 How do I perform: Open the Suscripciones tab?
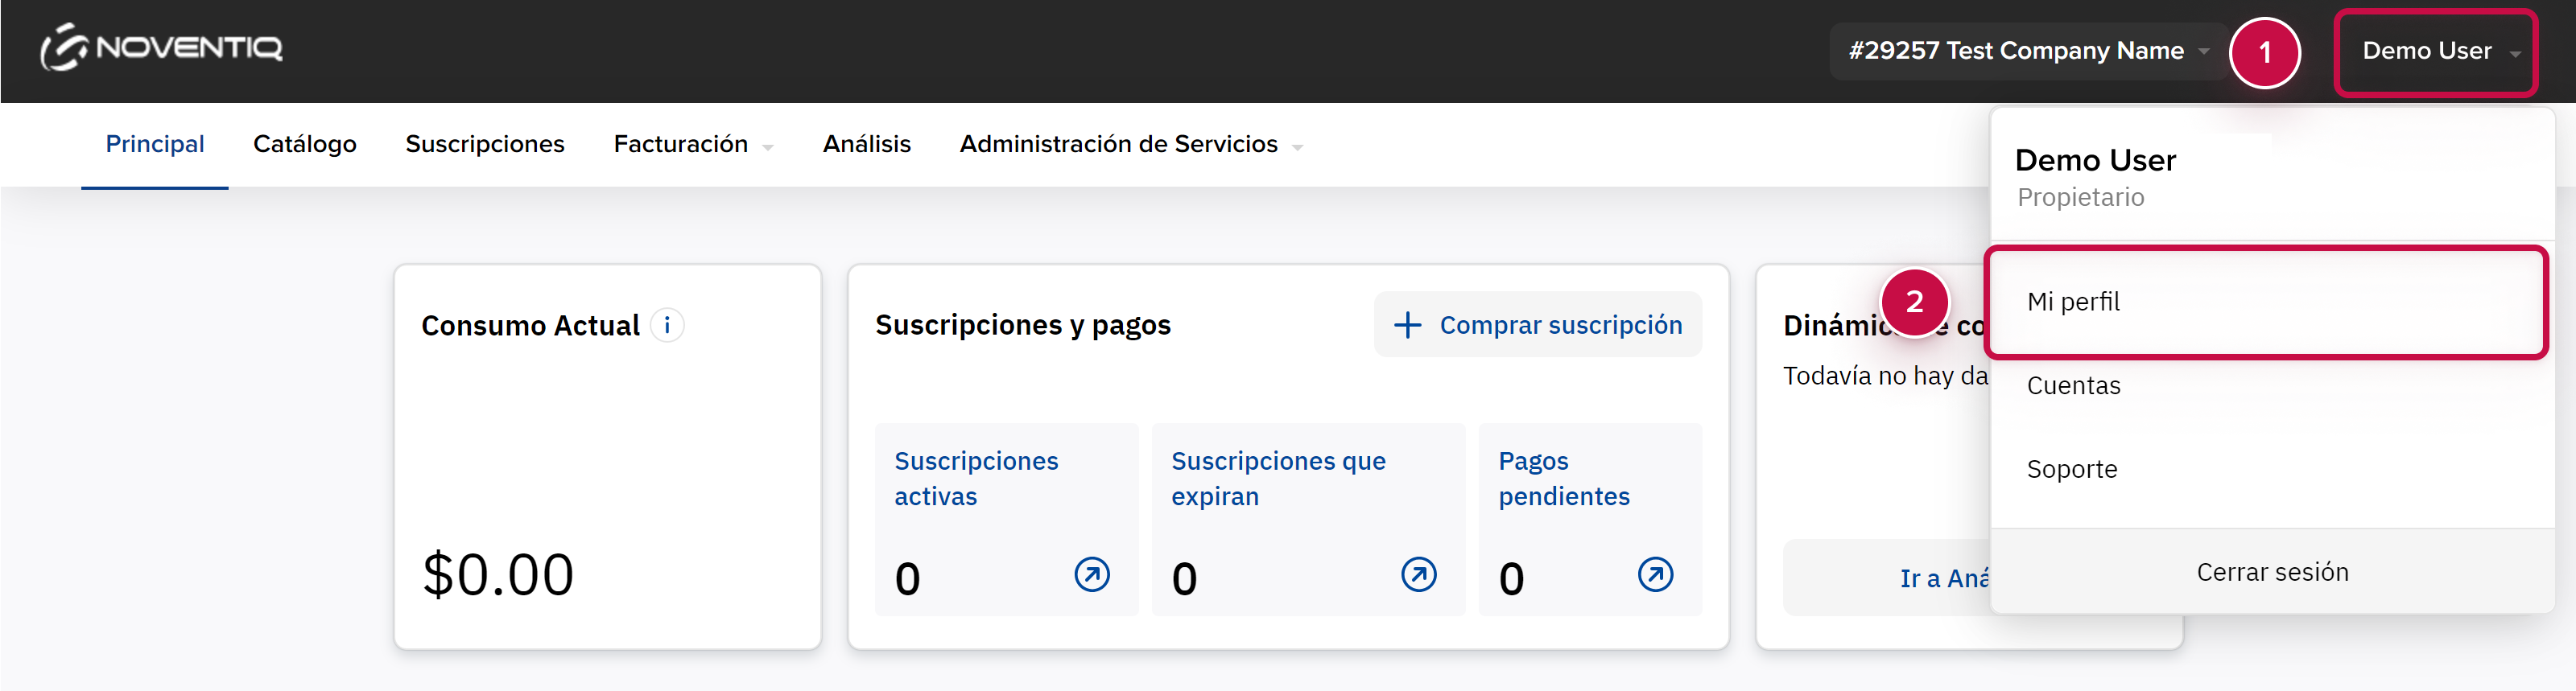[485, 145]
